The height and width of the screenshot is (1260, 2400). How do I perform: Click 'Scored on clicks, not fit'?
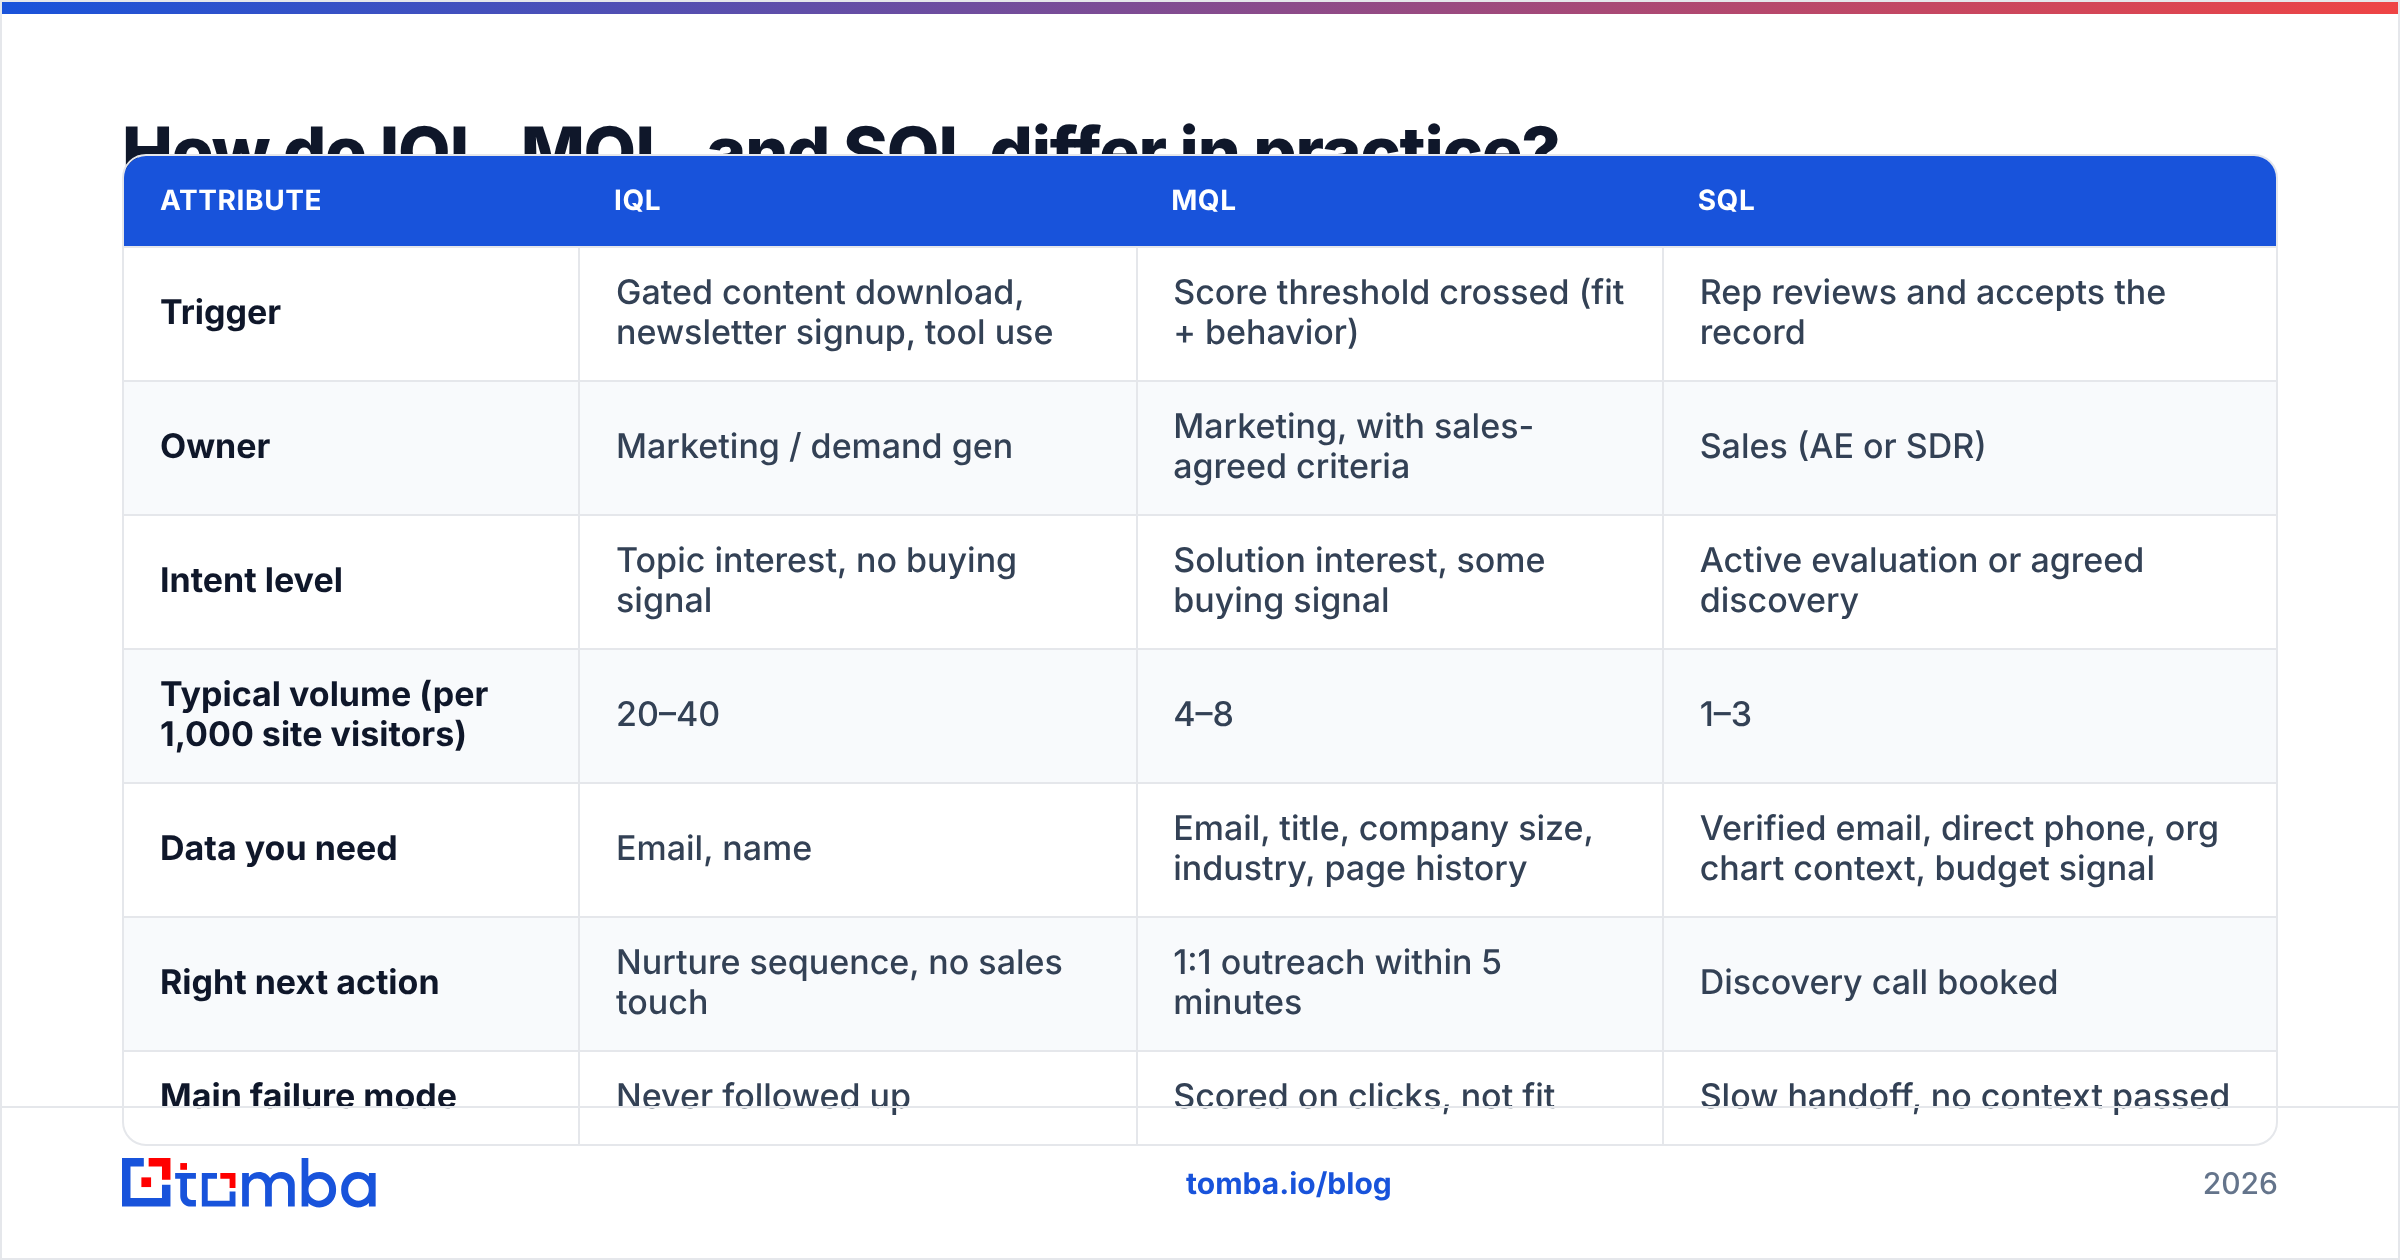[1364, 1096]
